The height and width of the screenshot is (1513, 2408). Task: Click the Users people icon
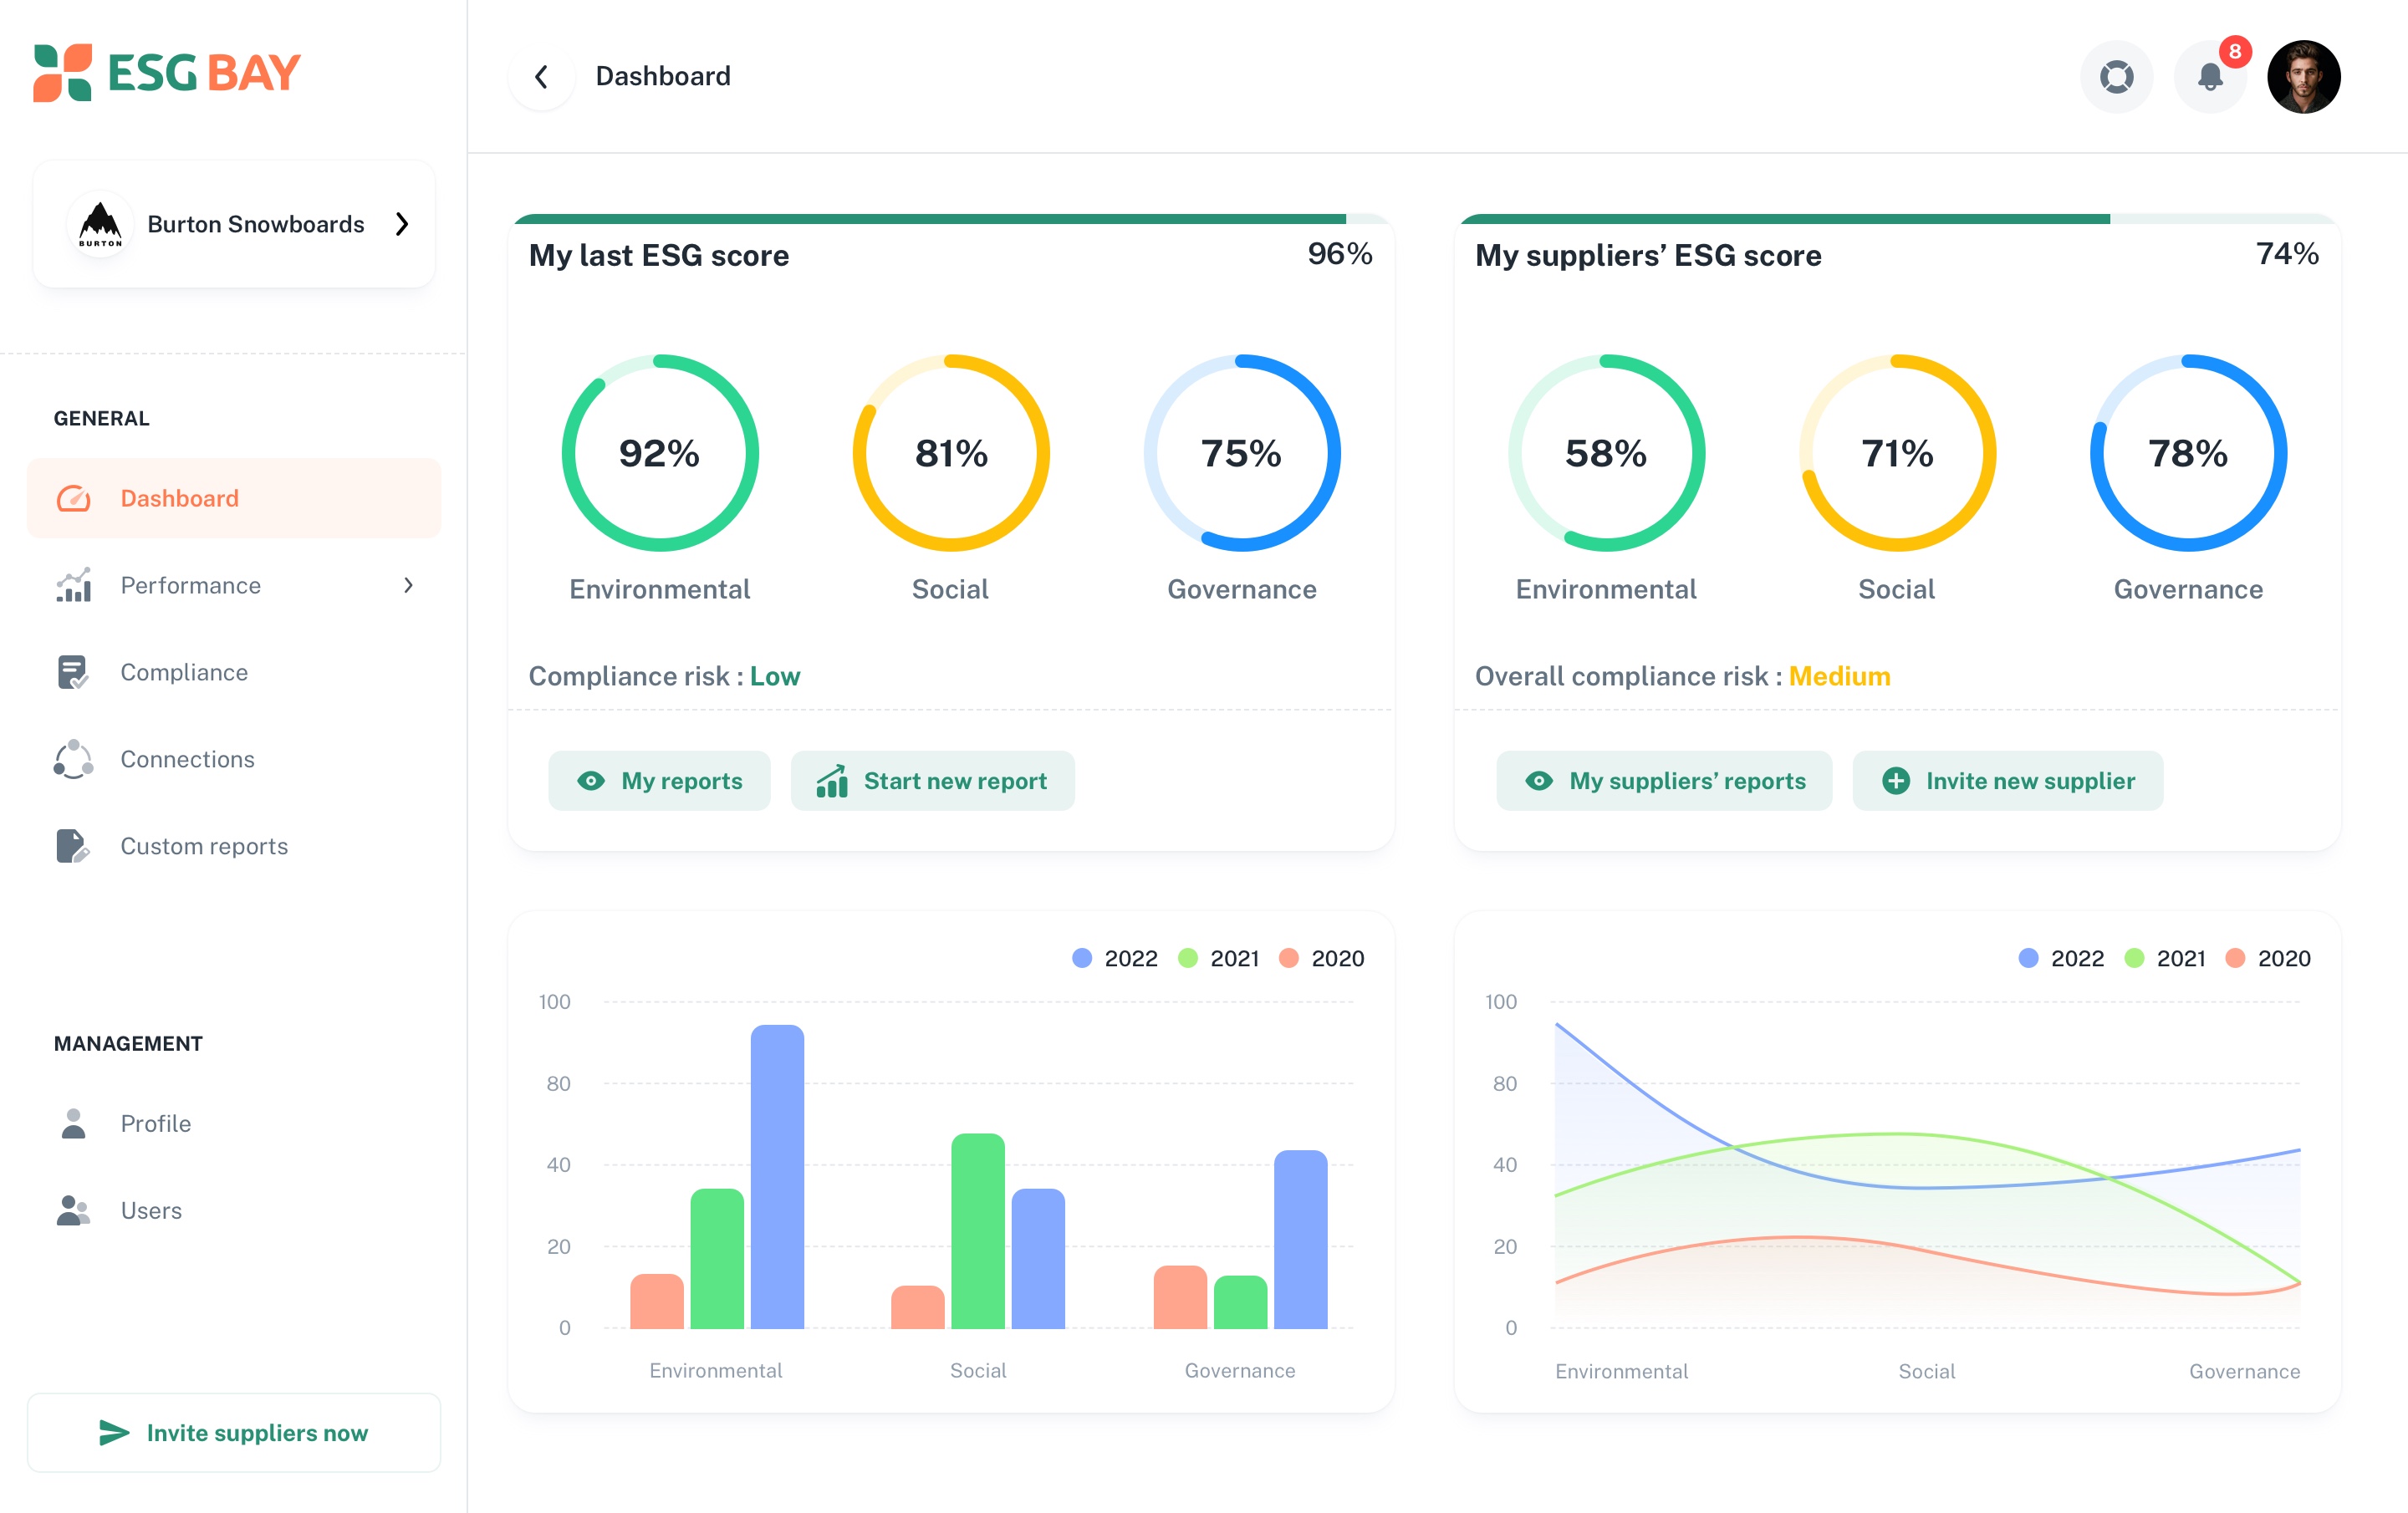pos(73,1210)
